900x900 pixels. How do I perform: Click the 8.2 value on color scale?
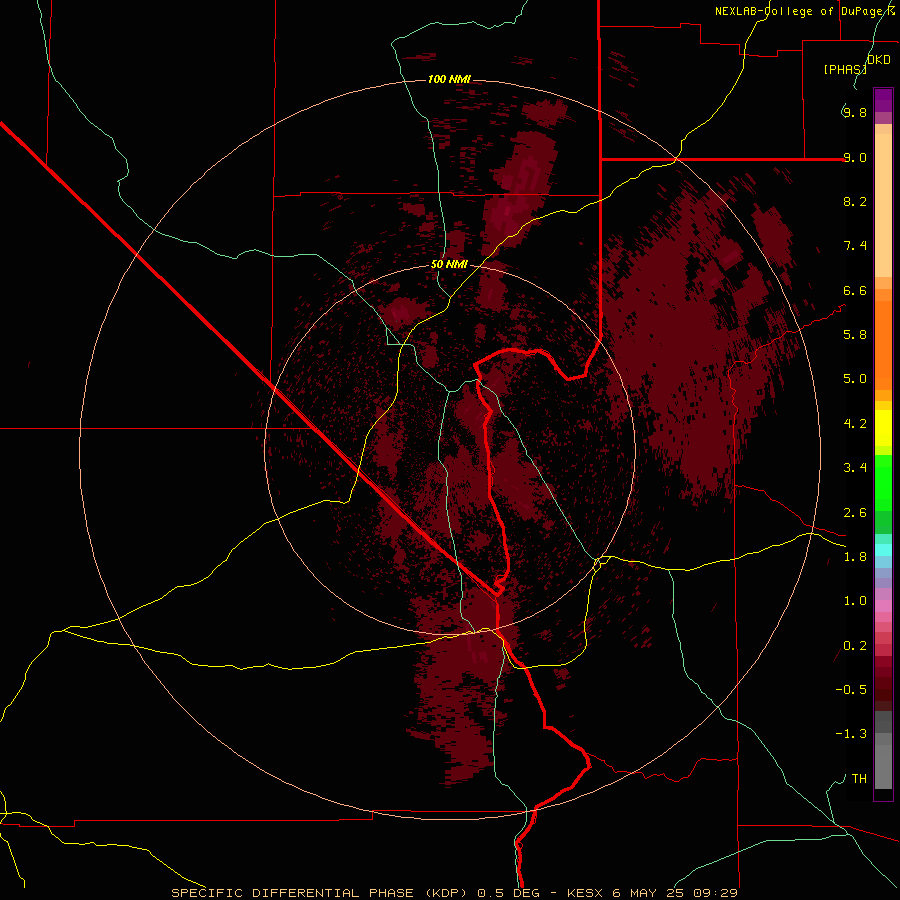(855, 201)
